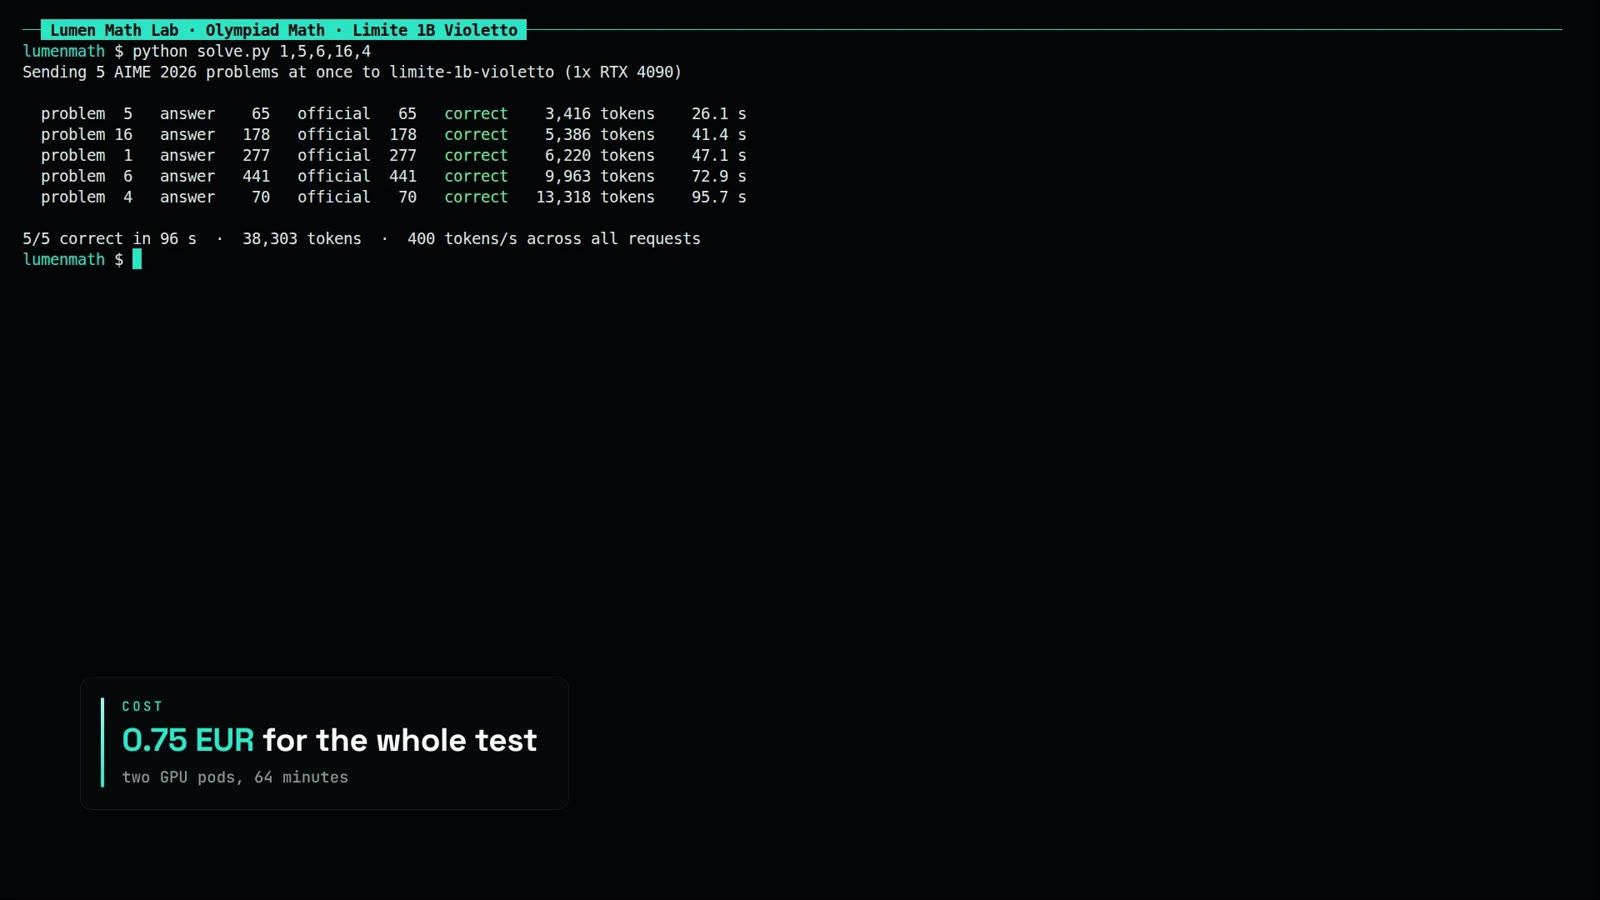Click the '3,416 tokens' value

(x=600, y=114)
